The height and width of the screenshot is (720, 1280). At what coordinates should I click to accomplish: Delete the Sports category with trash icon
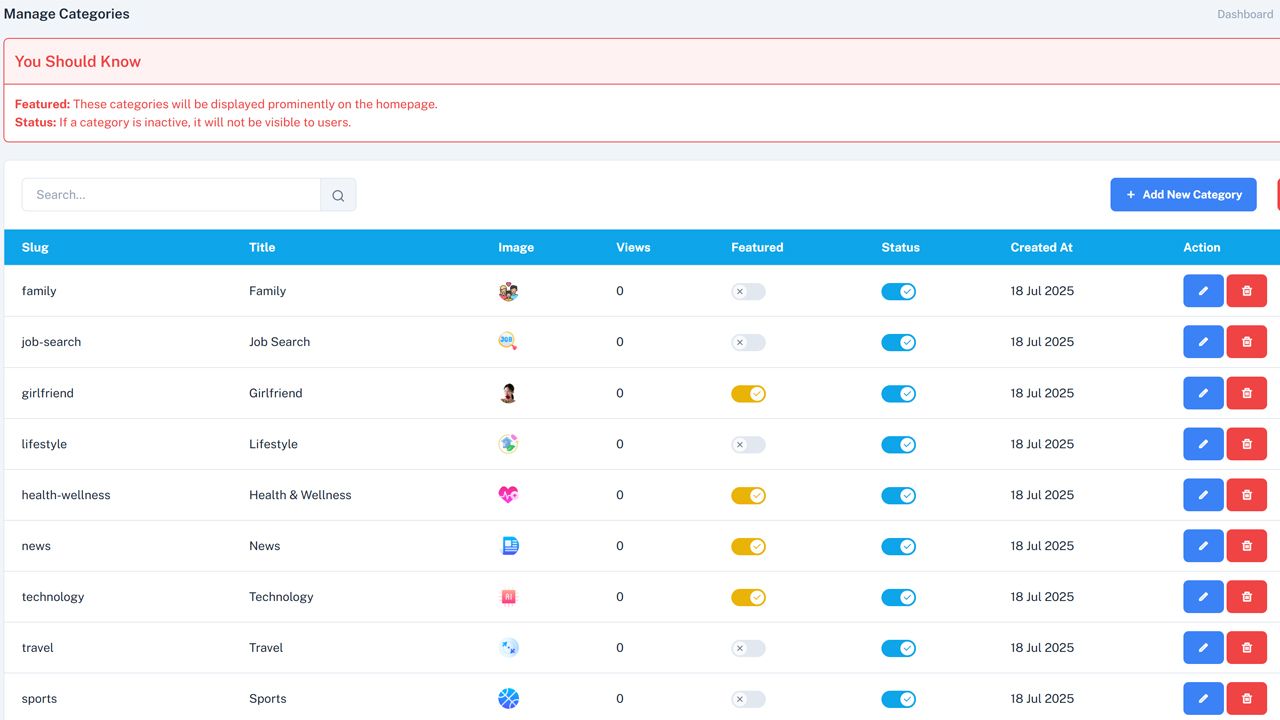(x=1246, y=699)
